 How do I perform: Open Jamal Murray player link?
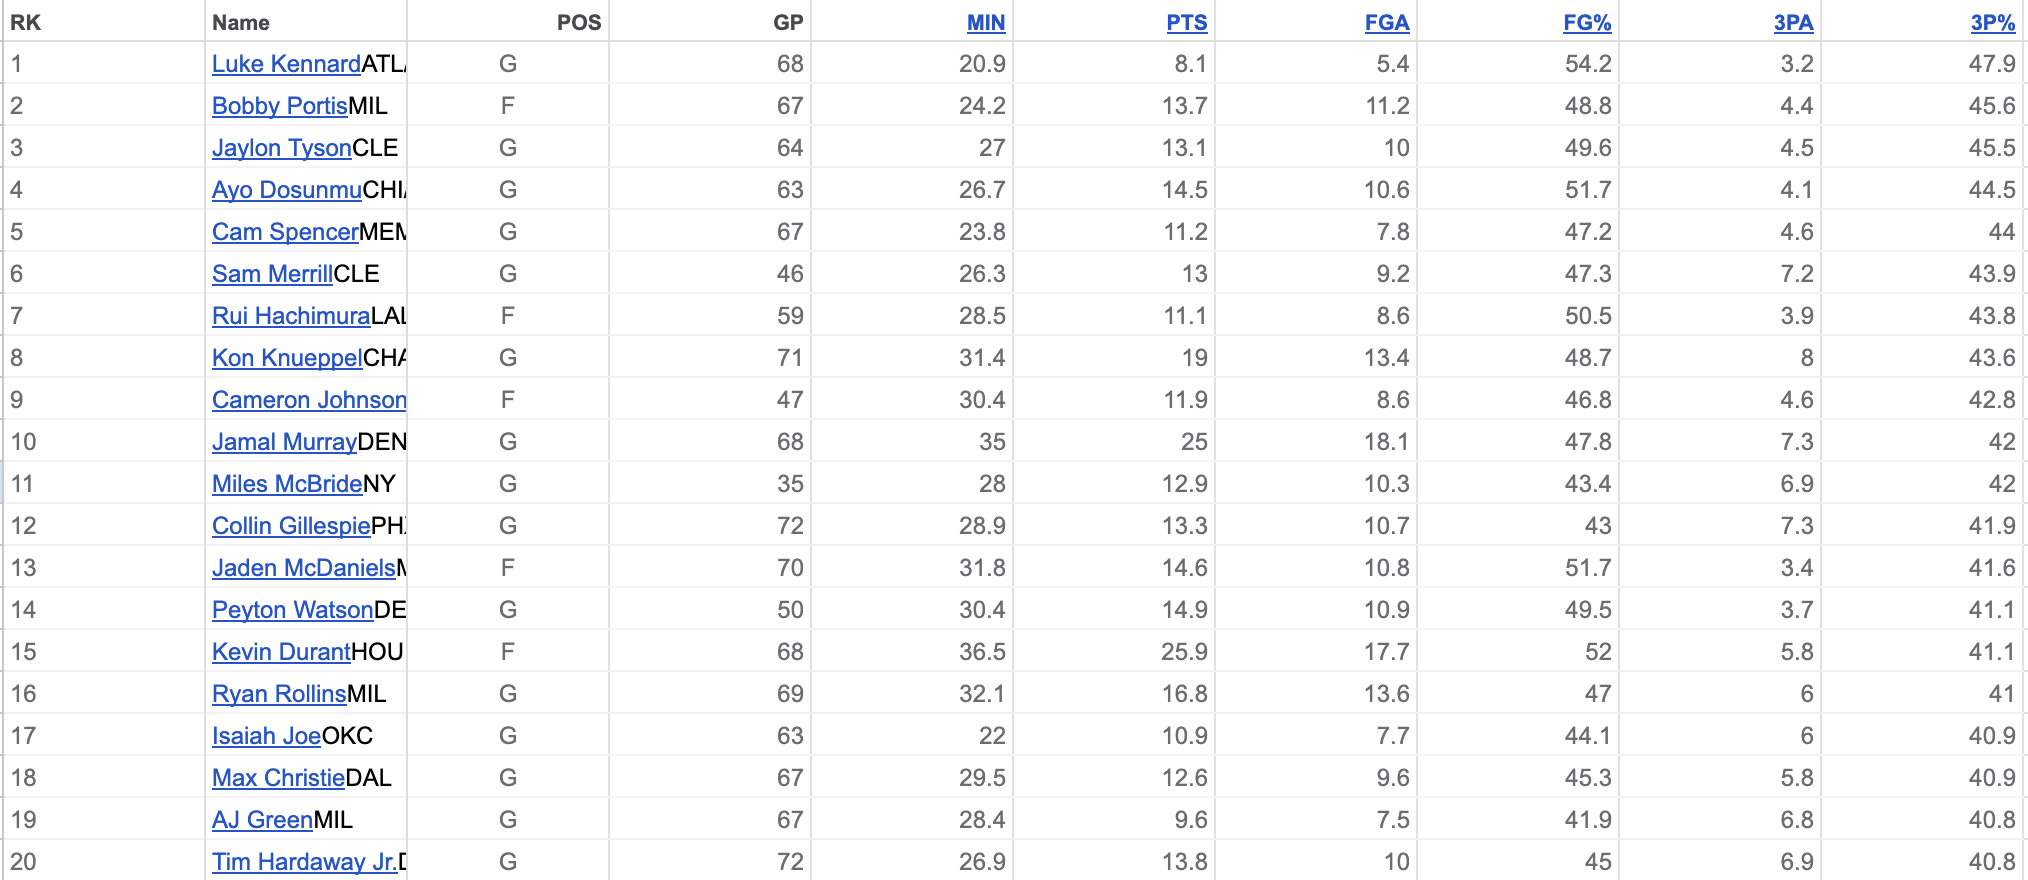285,442
